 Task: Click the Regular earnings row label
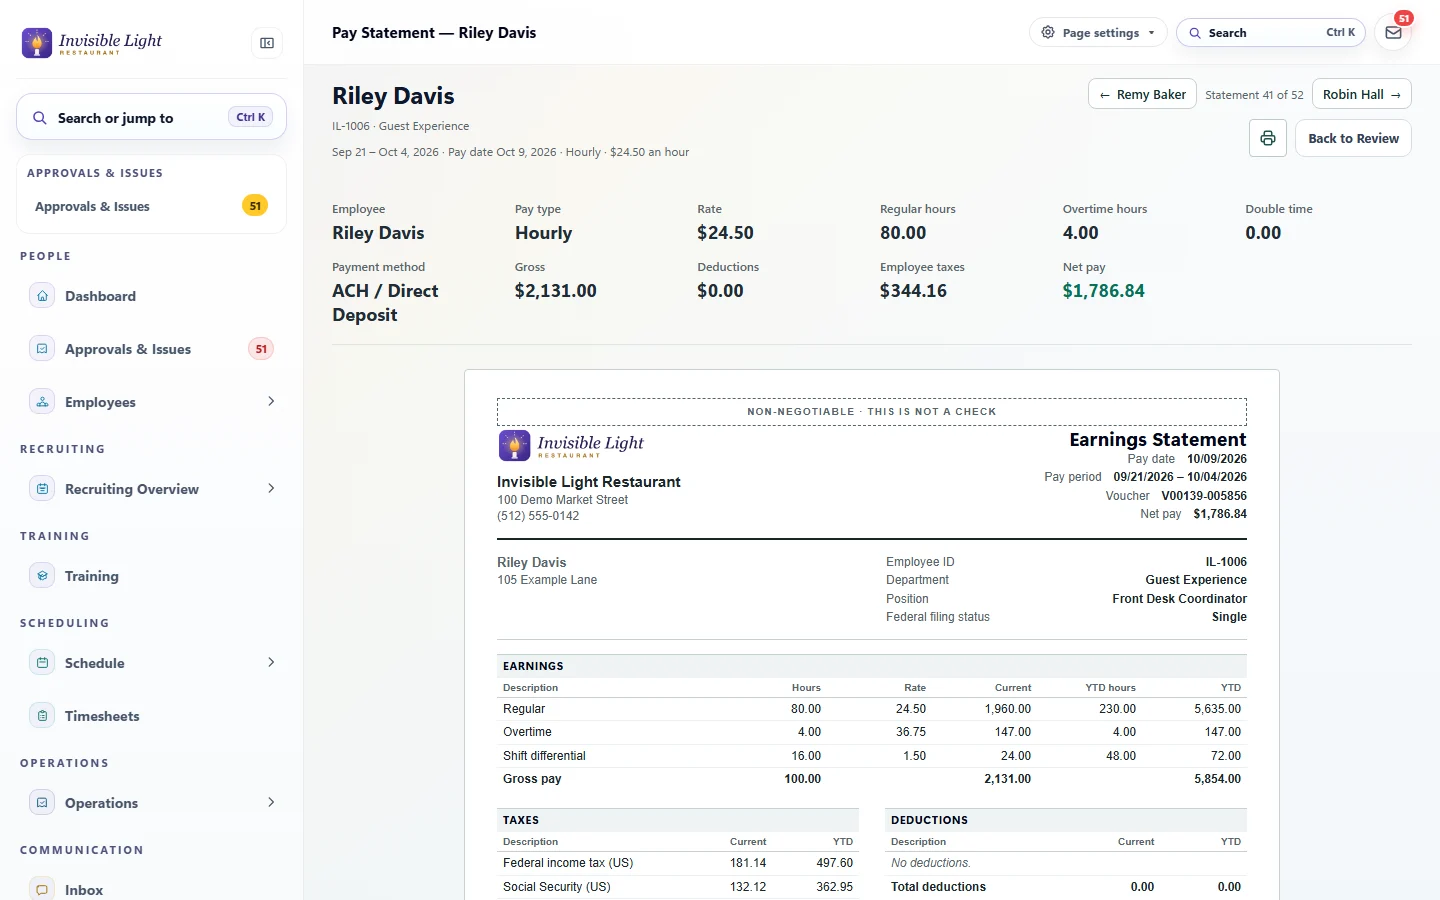(x=524, y=709)
